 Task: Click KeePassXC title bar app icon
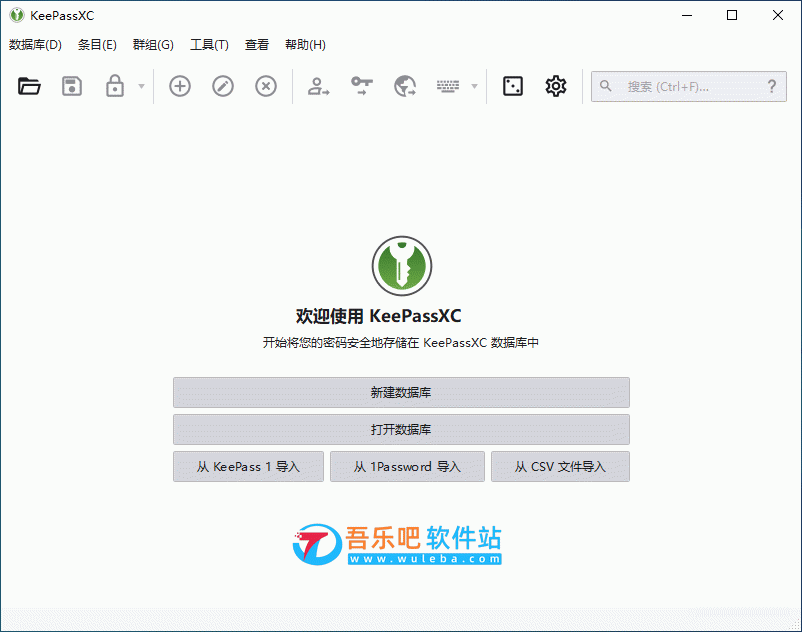[x=17, y=15]
